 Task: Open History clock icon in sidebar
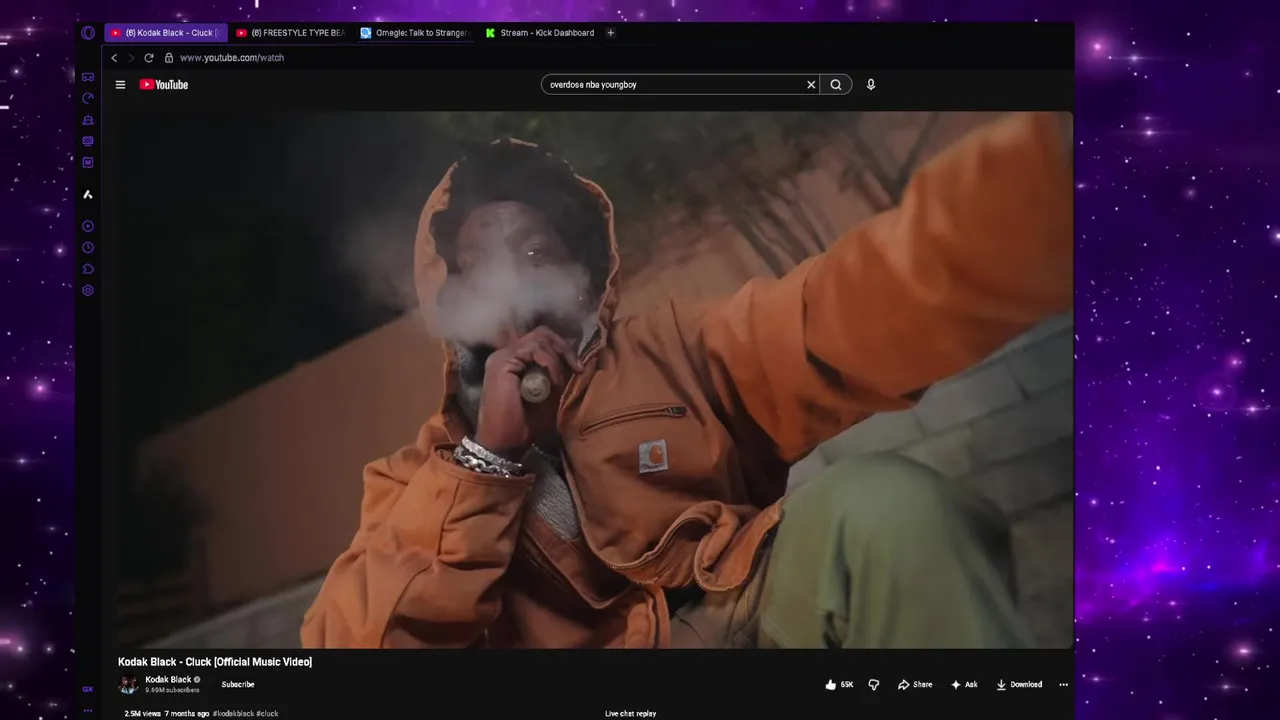point(88,247)
